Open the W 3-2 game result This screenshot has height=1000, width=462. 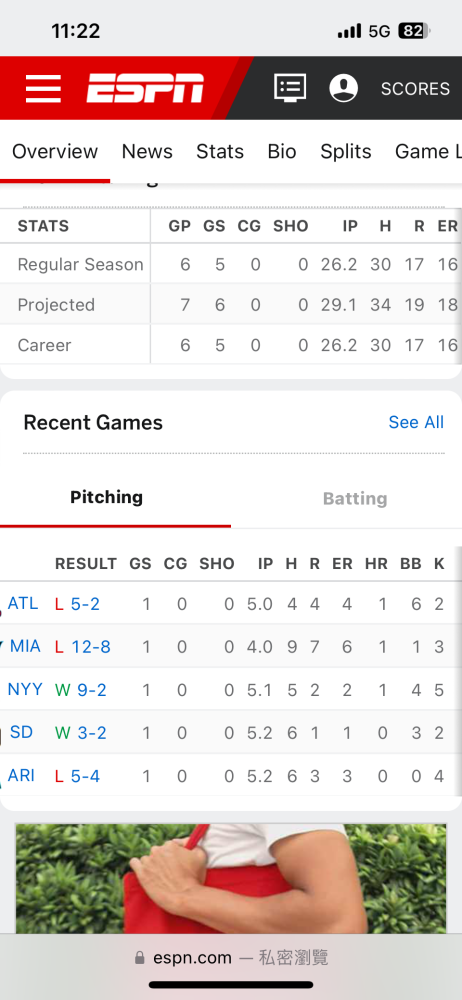tap(80, 733)
